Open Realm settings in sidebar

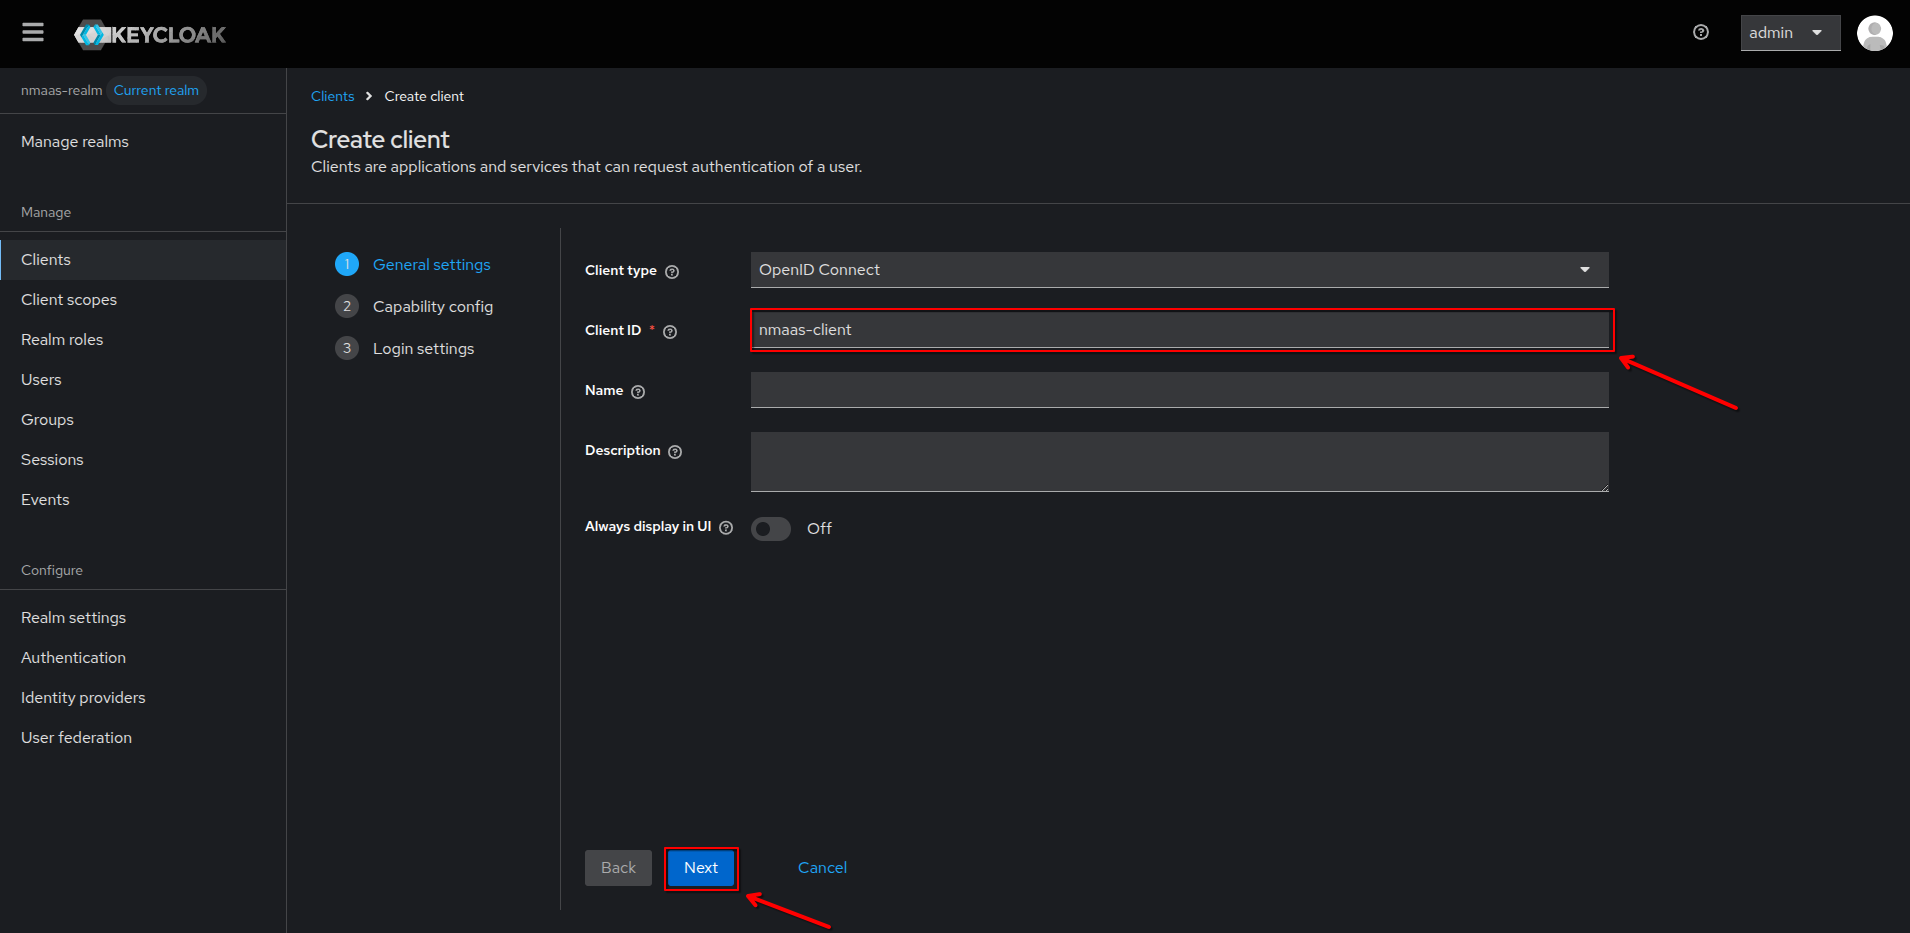click(73, 618)
